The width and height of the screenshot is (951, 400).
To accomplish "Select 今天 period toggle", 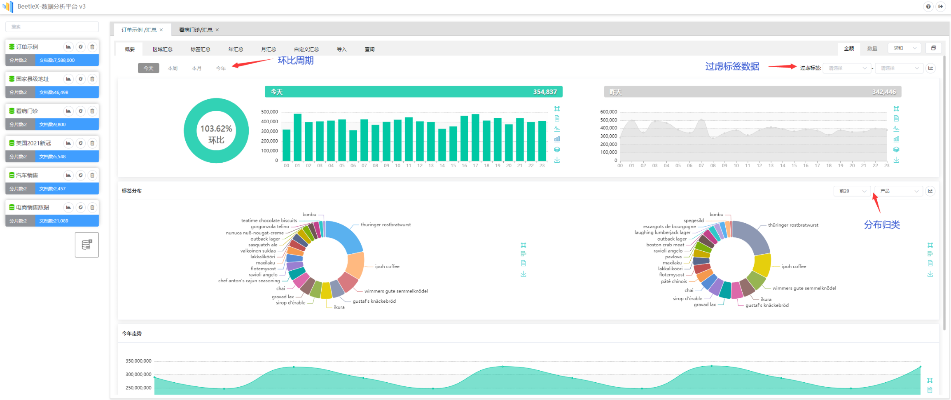I will (x=148, y=68).
